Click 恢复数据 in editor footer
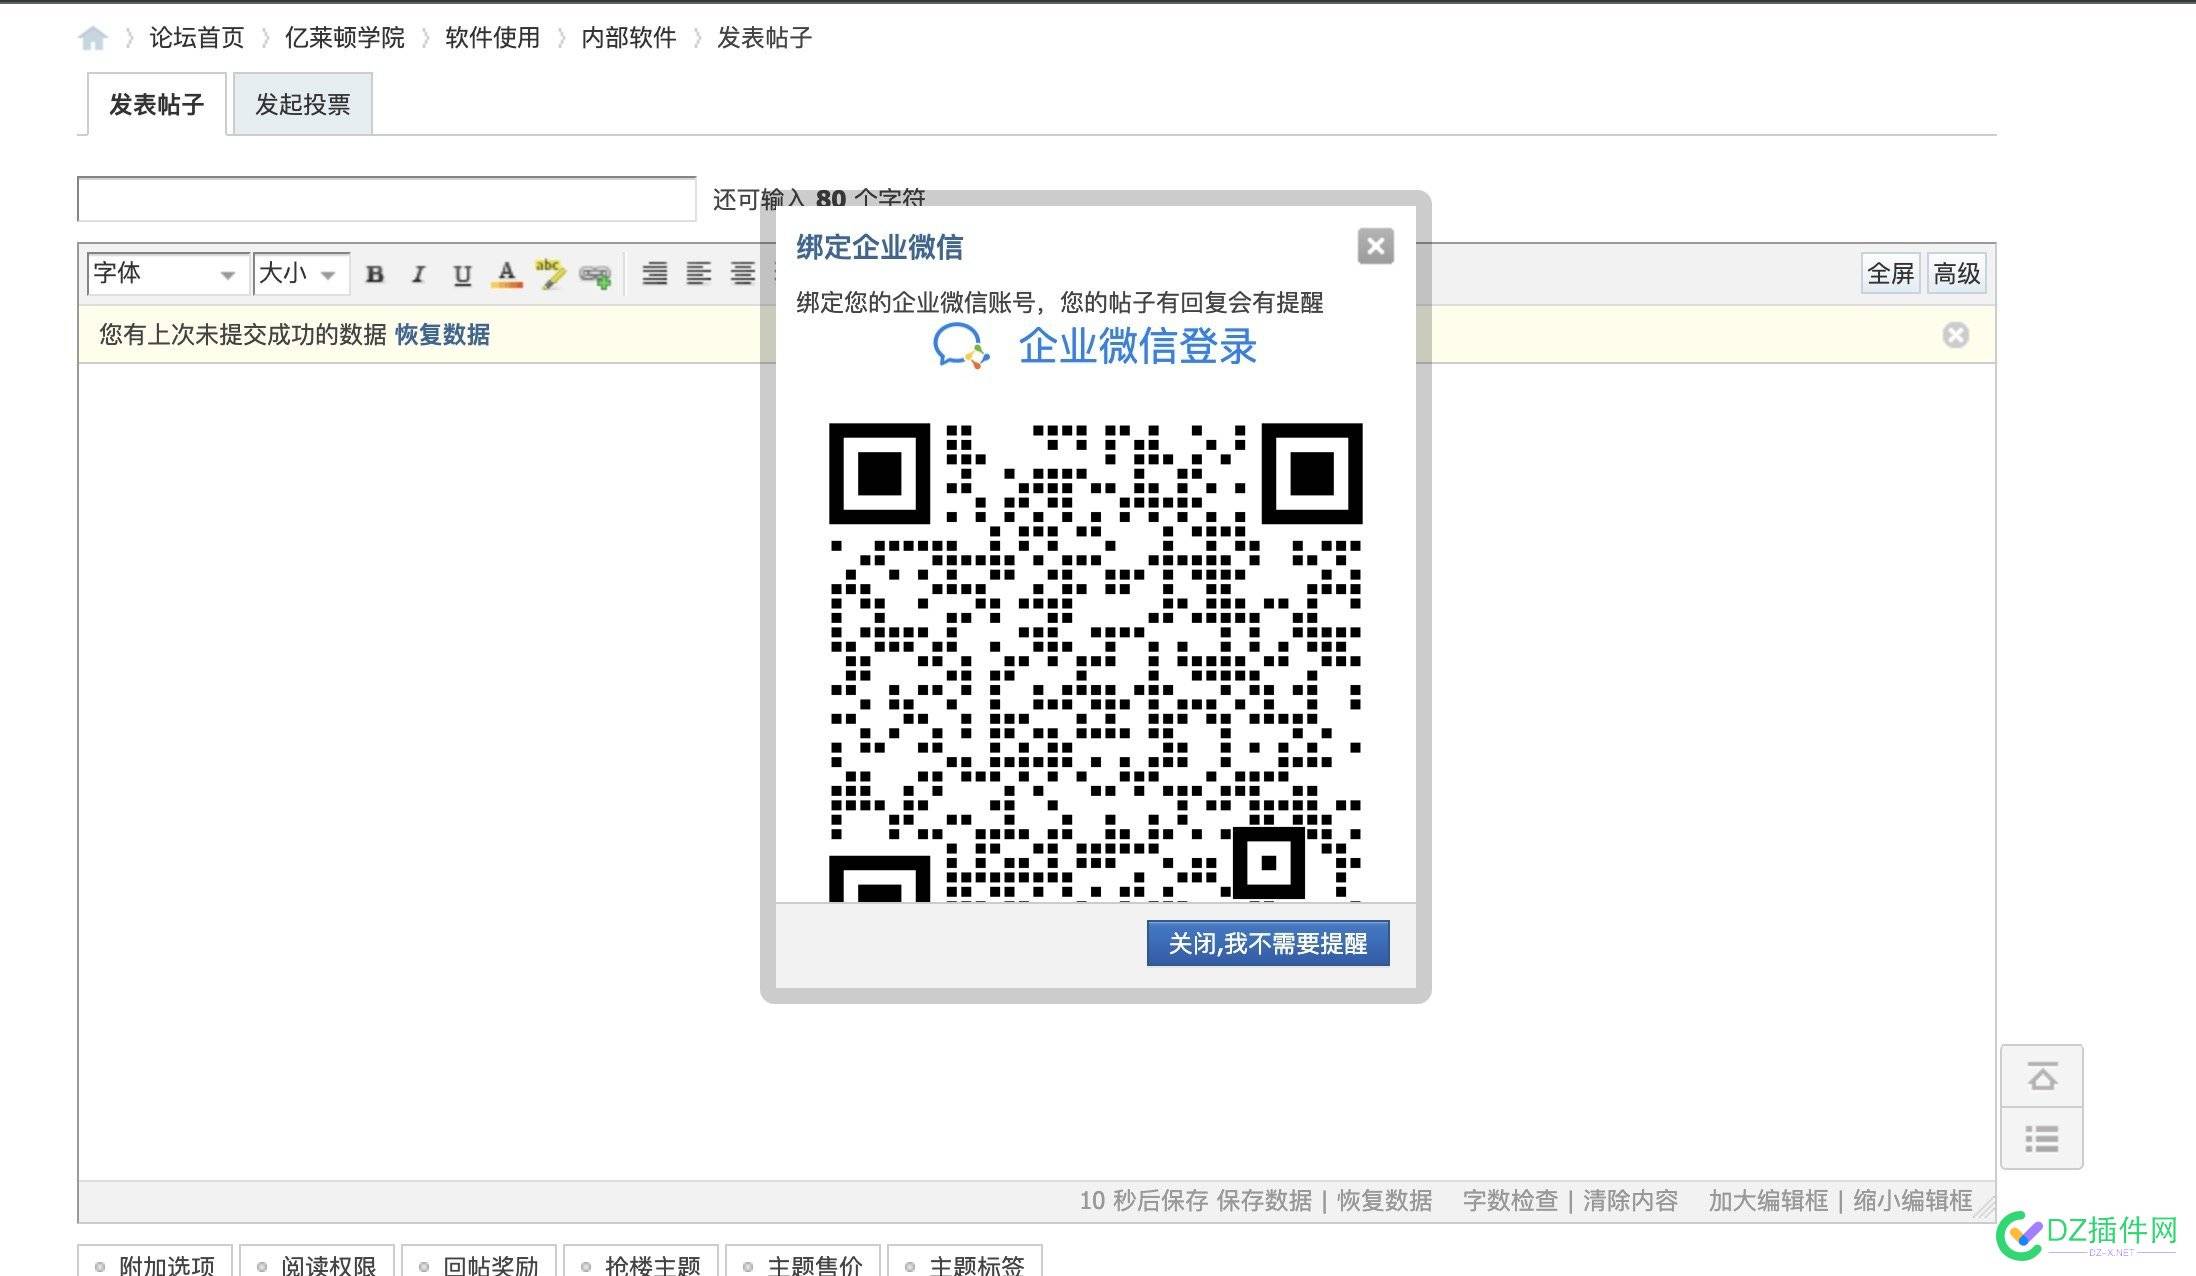The image size is (2196, 1276). tap(1385, 1200)
